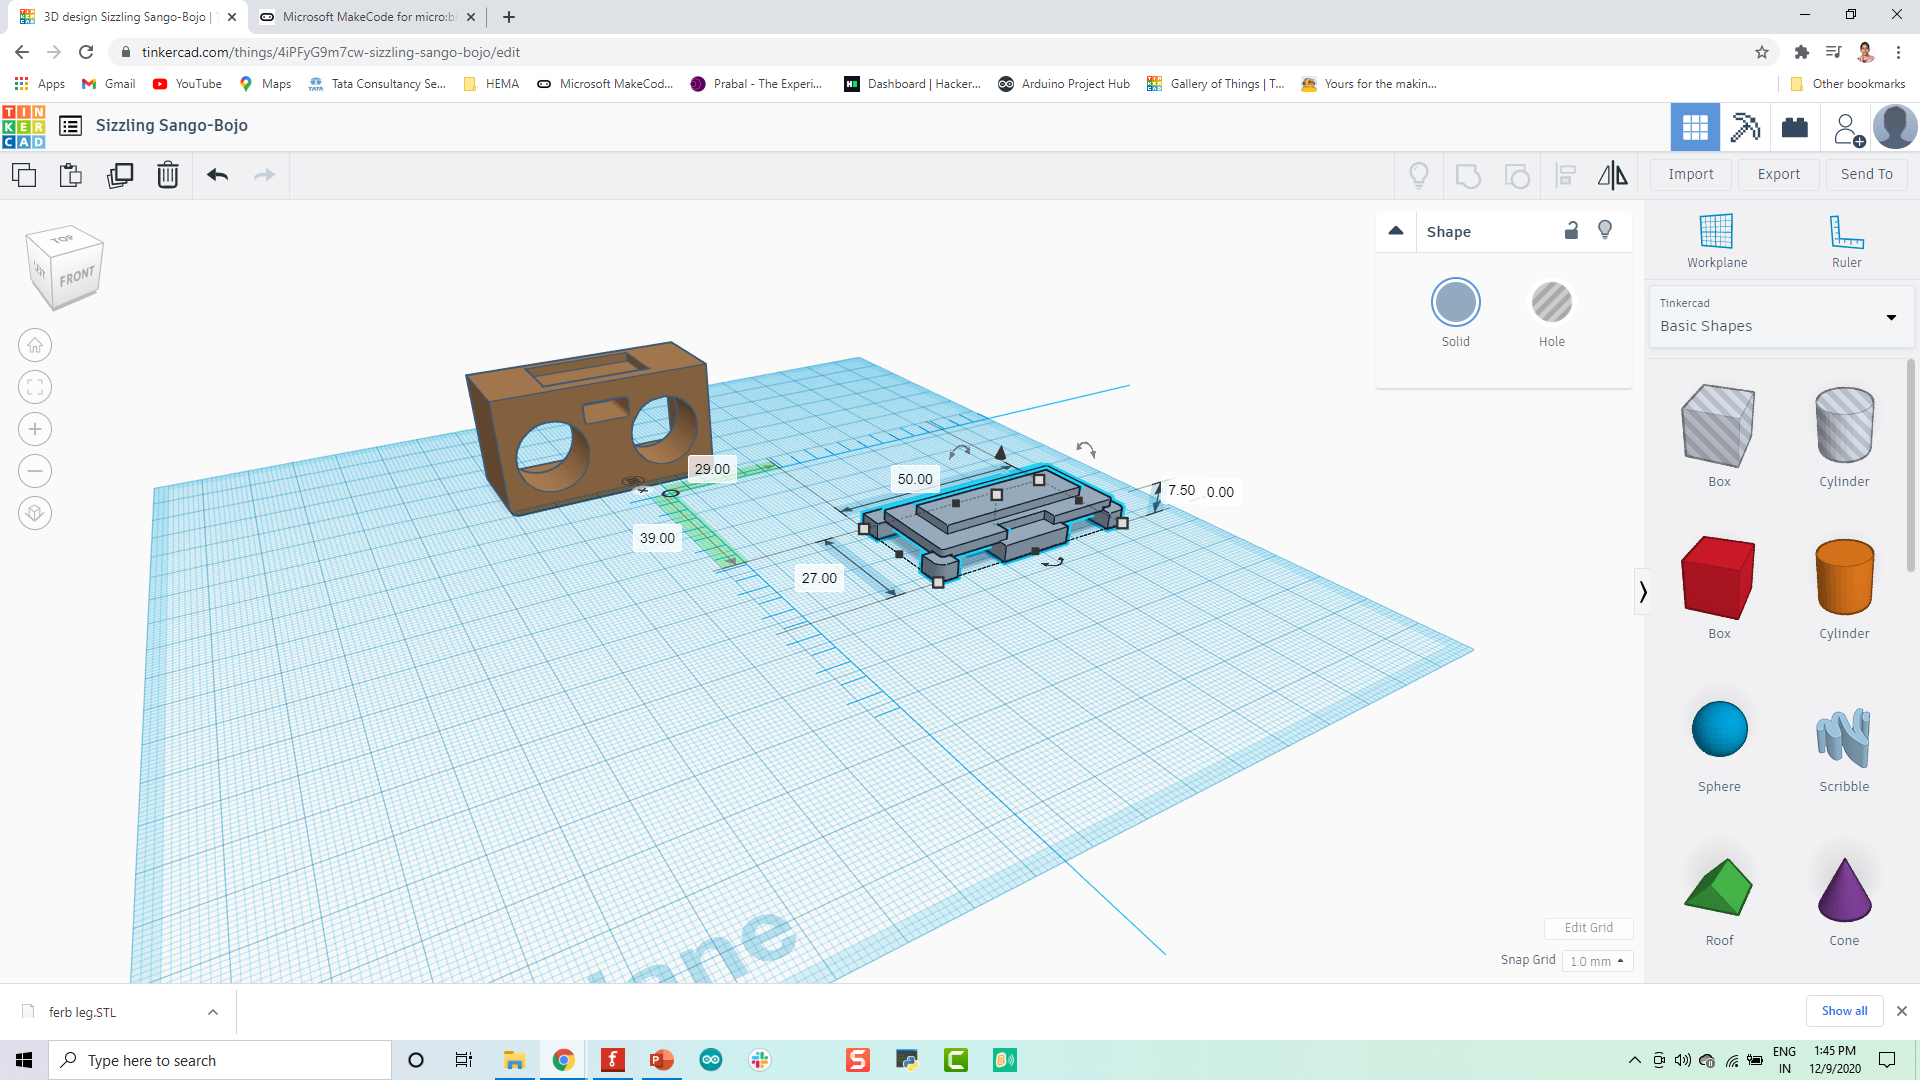Open the Export menu

1778,173
